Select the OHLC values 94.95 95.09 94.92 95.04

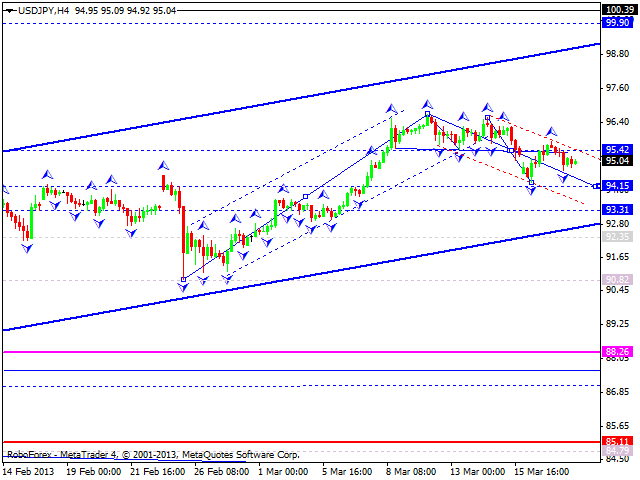coord(125,11)
